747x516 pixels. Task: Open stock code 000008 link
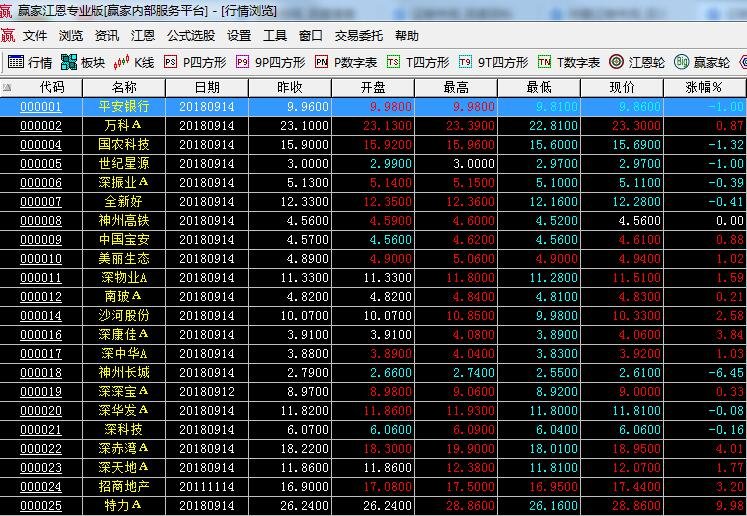[41, 221]
